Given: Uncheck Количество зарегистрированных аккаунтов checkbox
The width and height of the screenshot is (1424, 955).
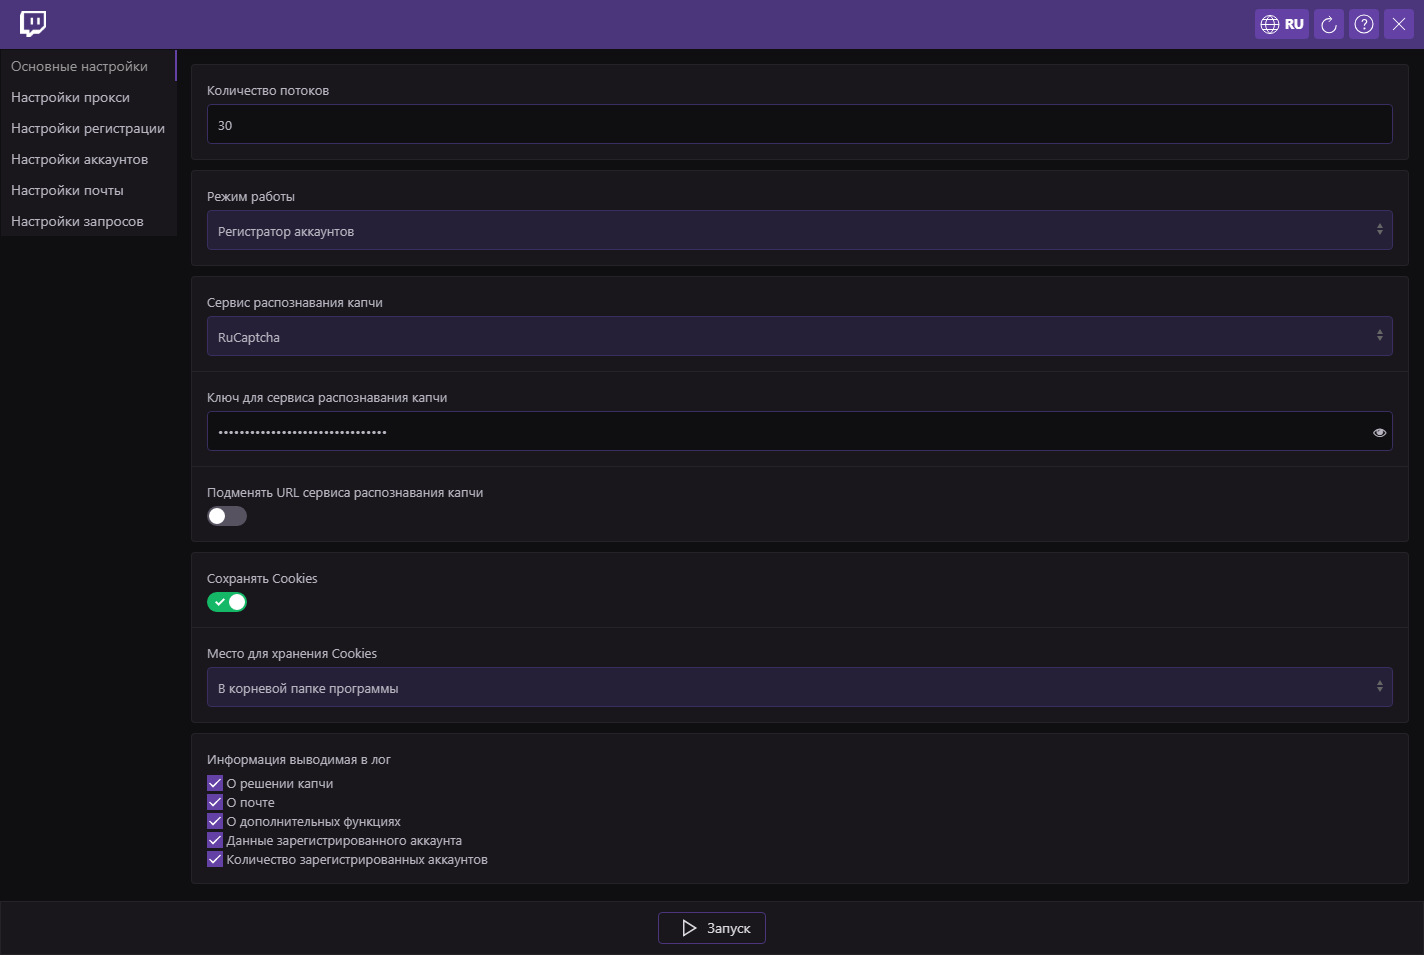Looking at the screenshot, I should coord(215,859).
